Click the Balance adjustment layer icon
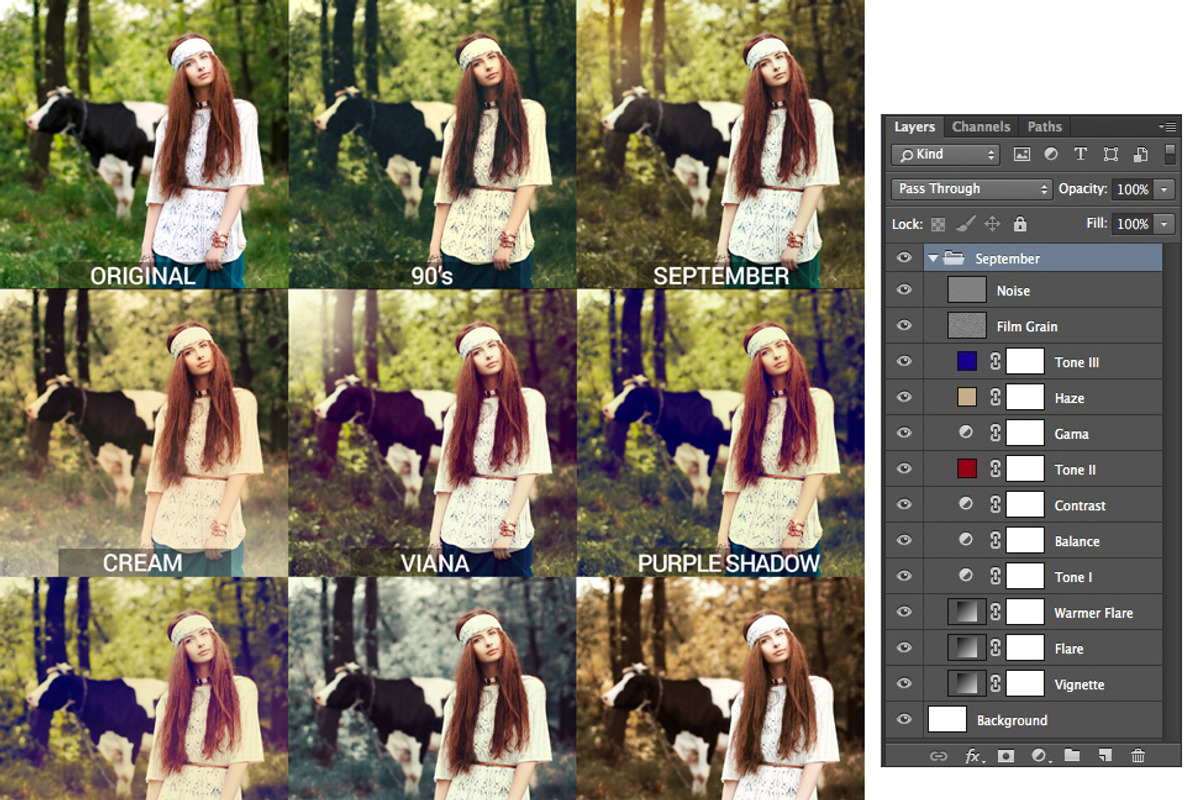This screenshot has width=1200, height=800. pos(966,540)
